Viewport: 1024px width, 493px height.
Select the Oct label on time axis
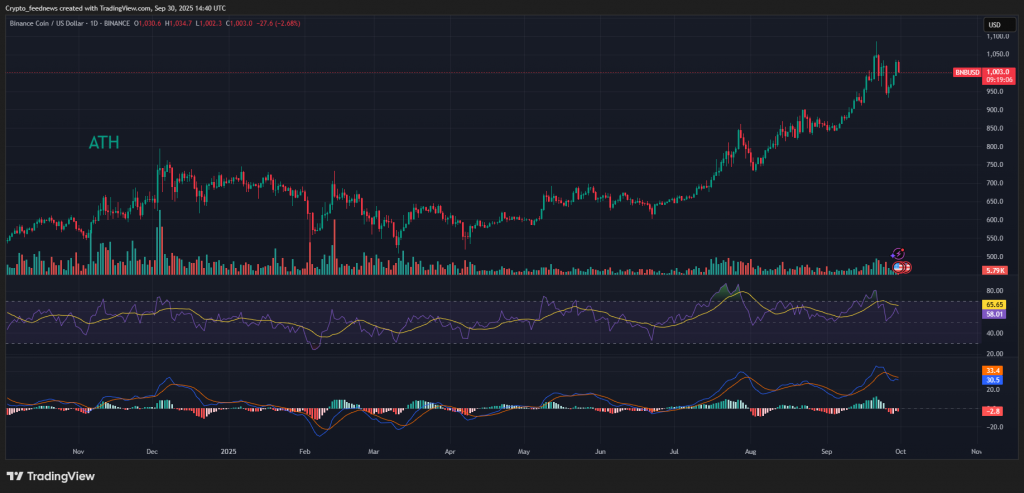901,452
